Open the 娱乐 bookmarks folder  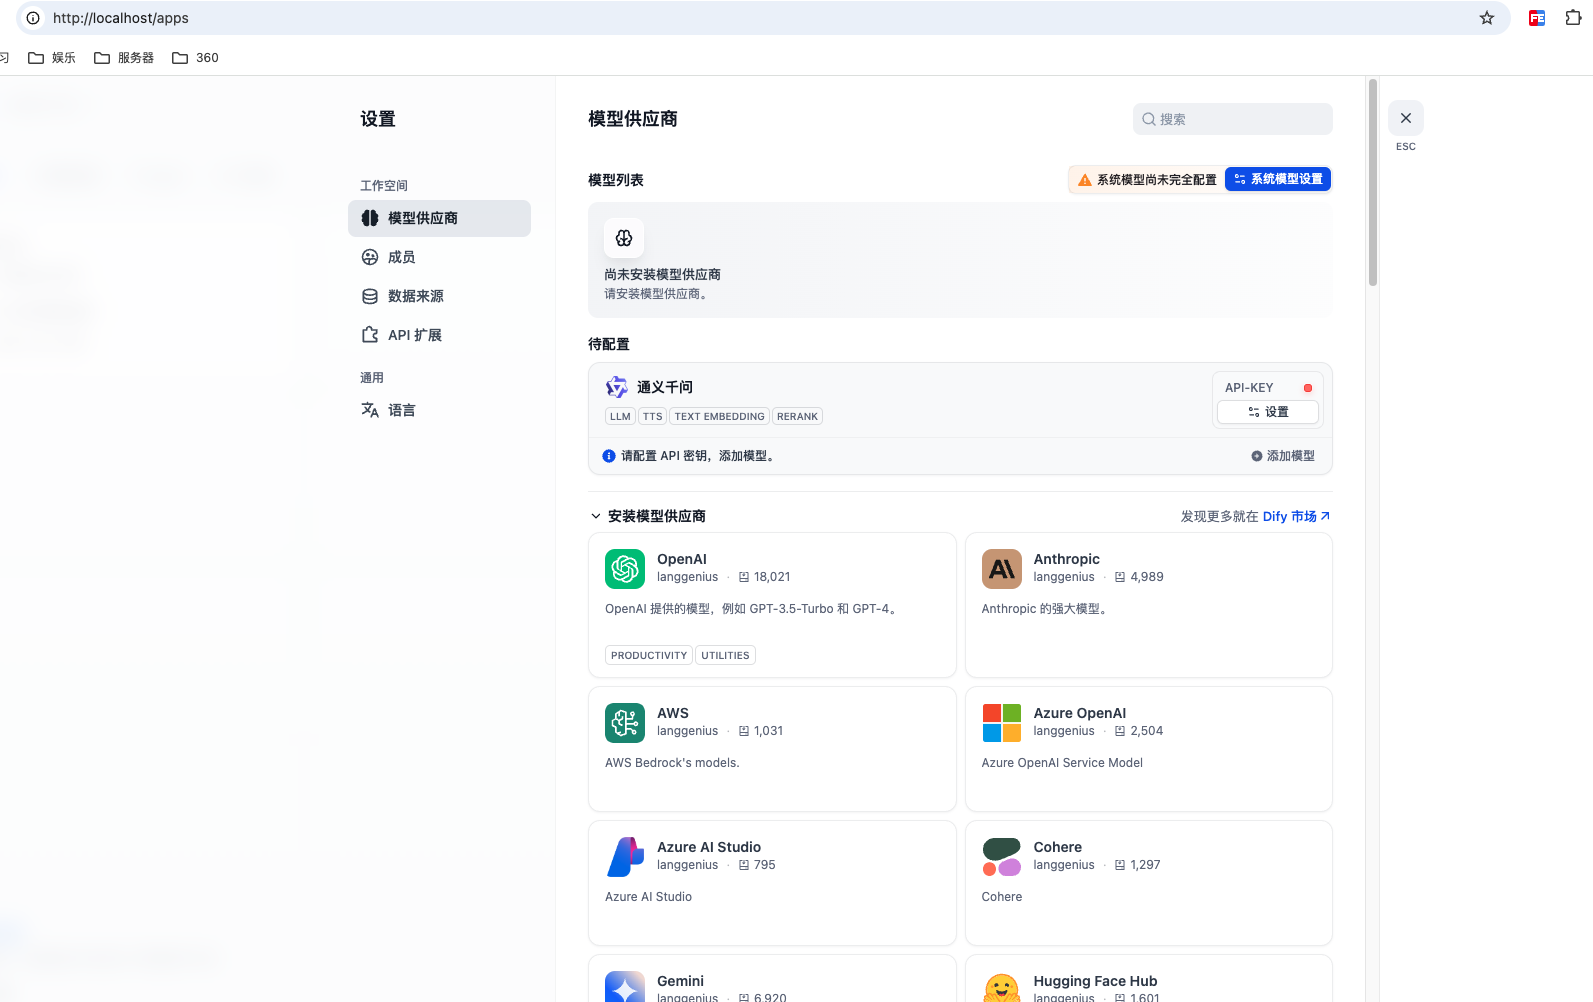click(52, 58)
